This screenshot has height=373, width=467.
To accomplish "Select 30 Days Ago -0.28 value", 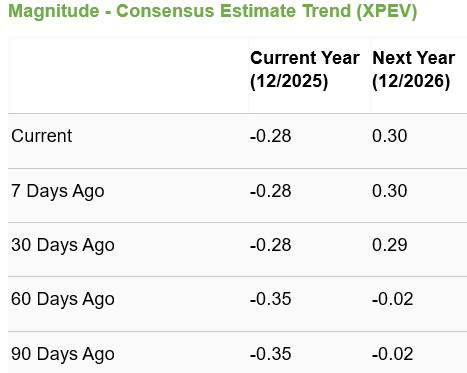I will click(271, 245).
